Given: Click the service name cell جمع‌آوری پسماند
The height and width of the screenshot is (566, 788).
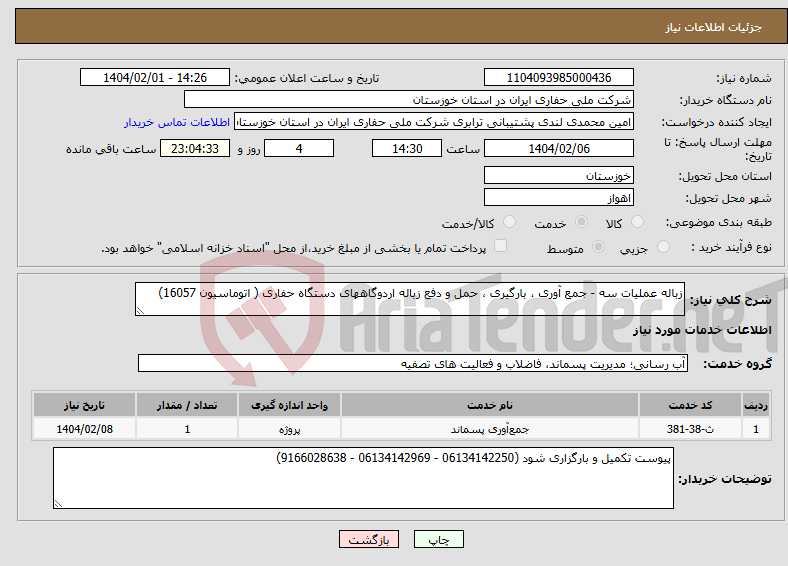Looking at the screenshot, I should point(490,429).
